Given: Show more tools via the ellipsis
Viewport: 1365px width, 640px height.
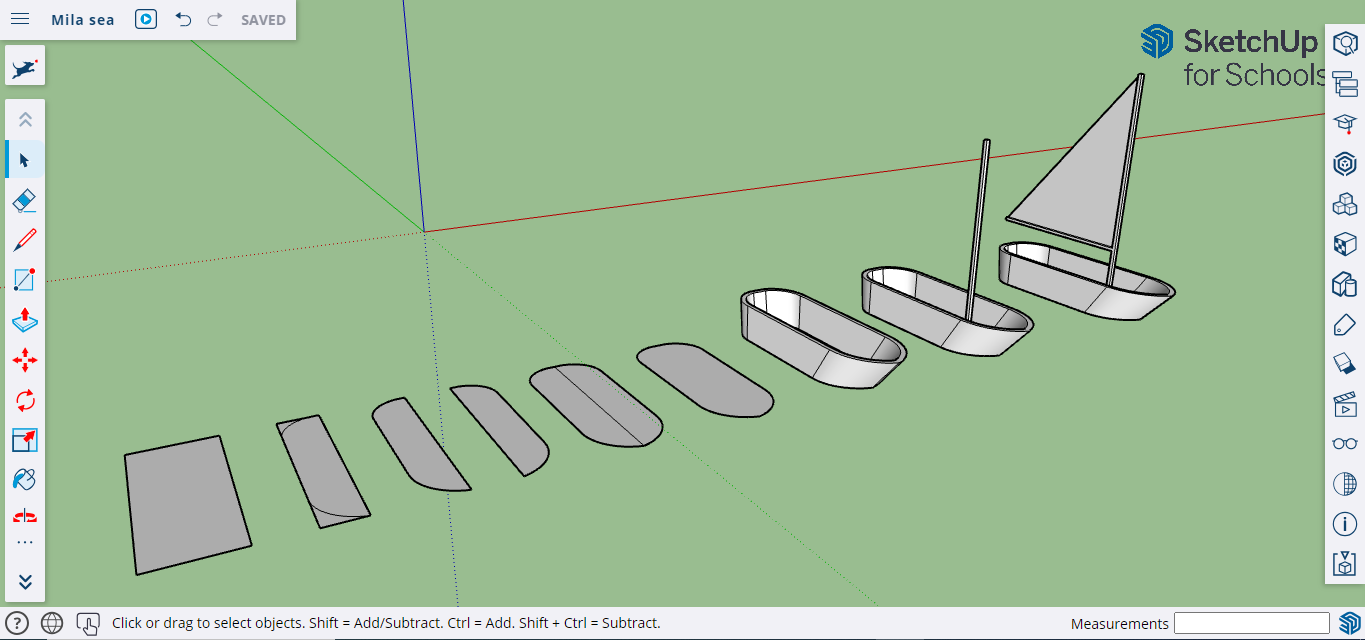Looking at the screenshot, I should coord(25,543).
